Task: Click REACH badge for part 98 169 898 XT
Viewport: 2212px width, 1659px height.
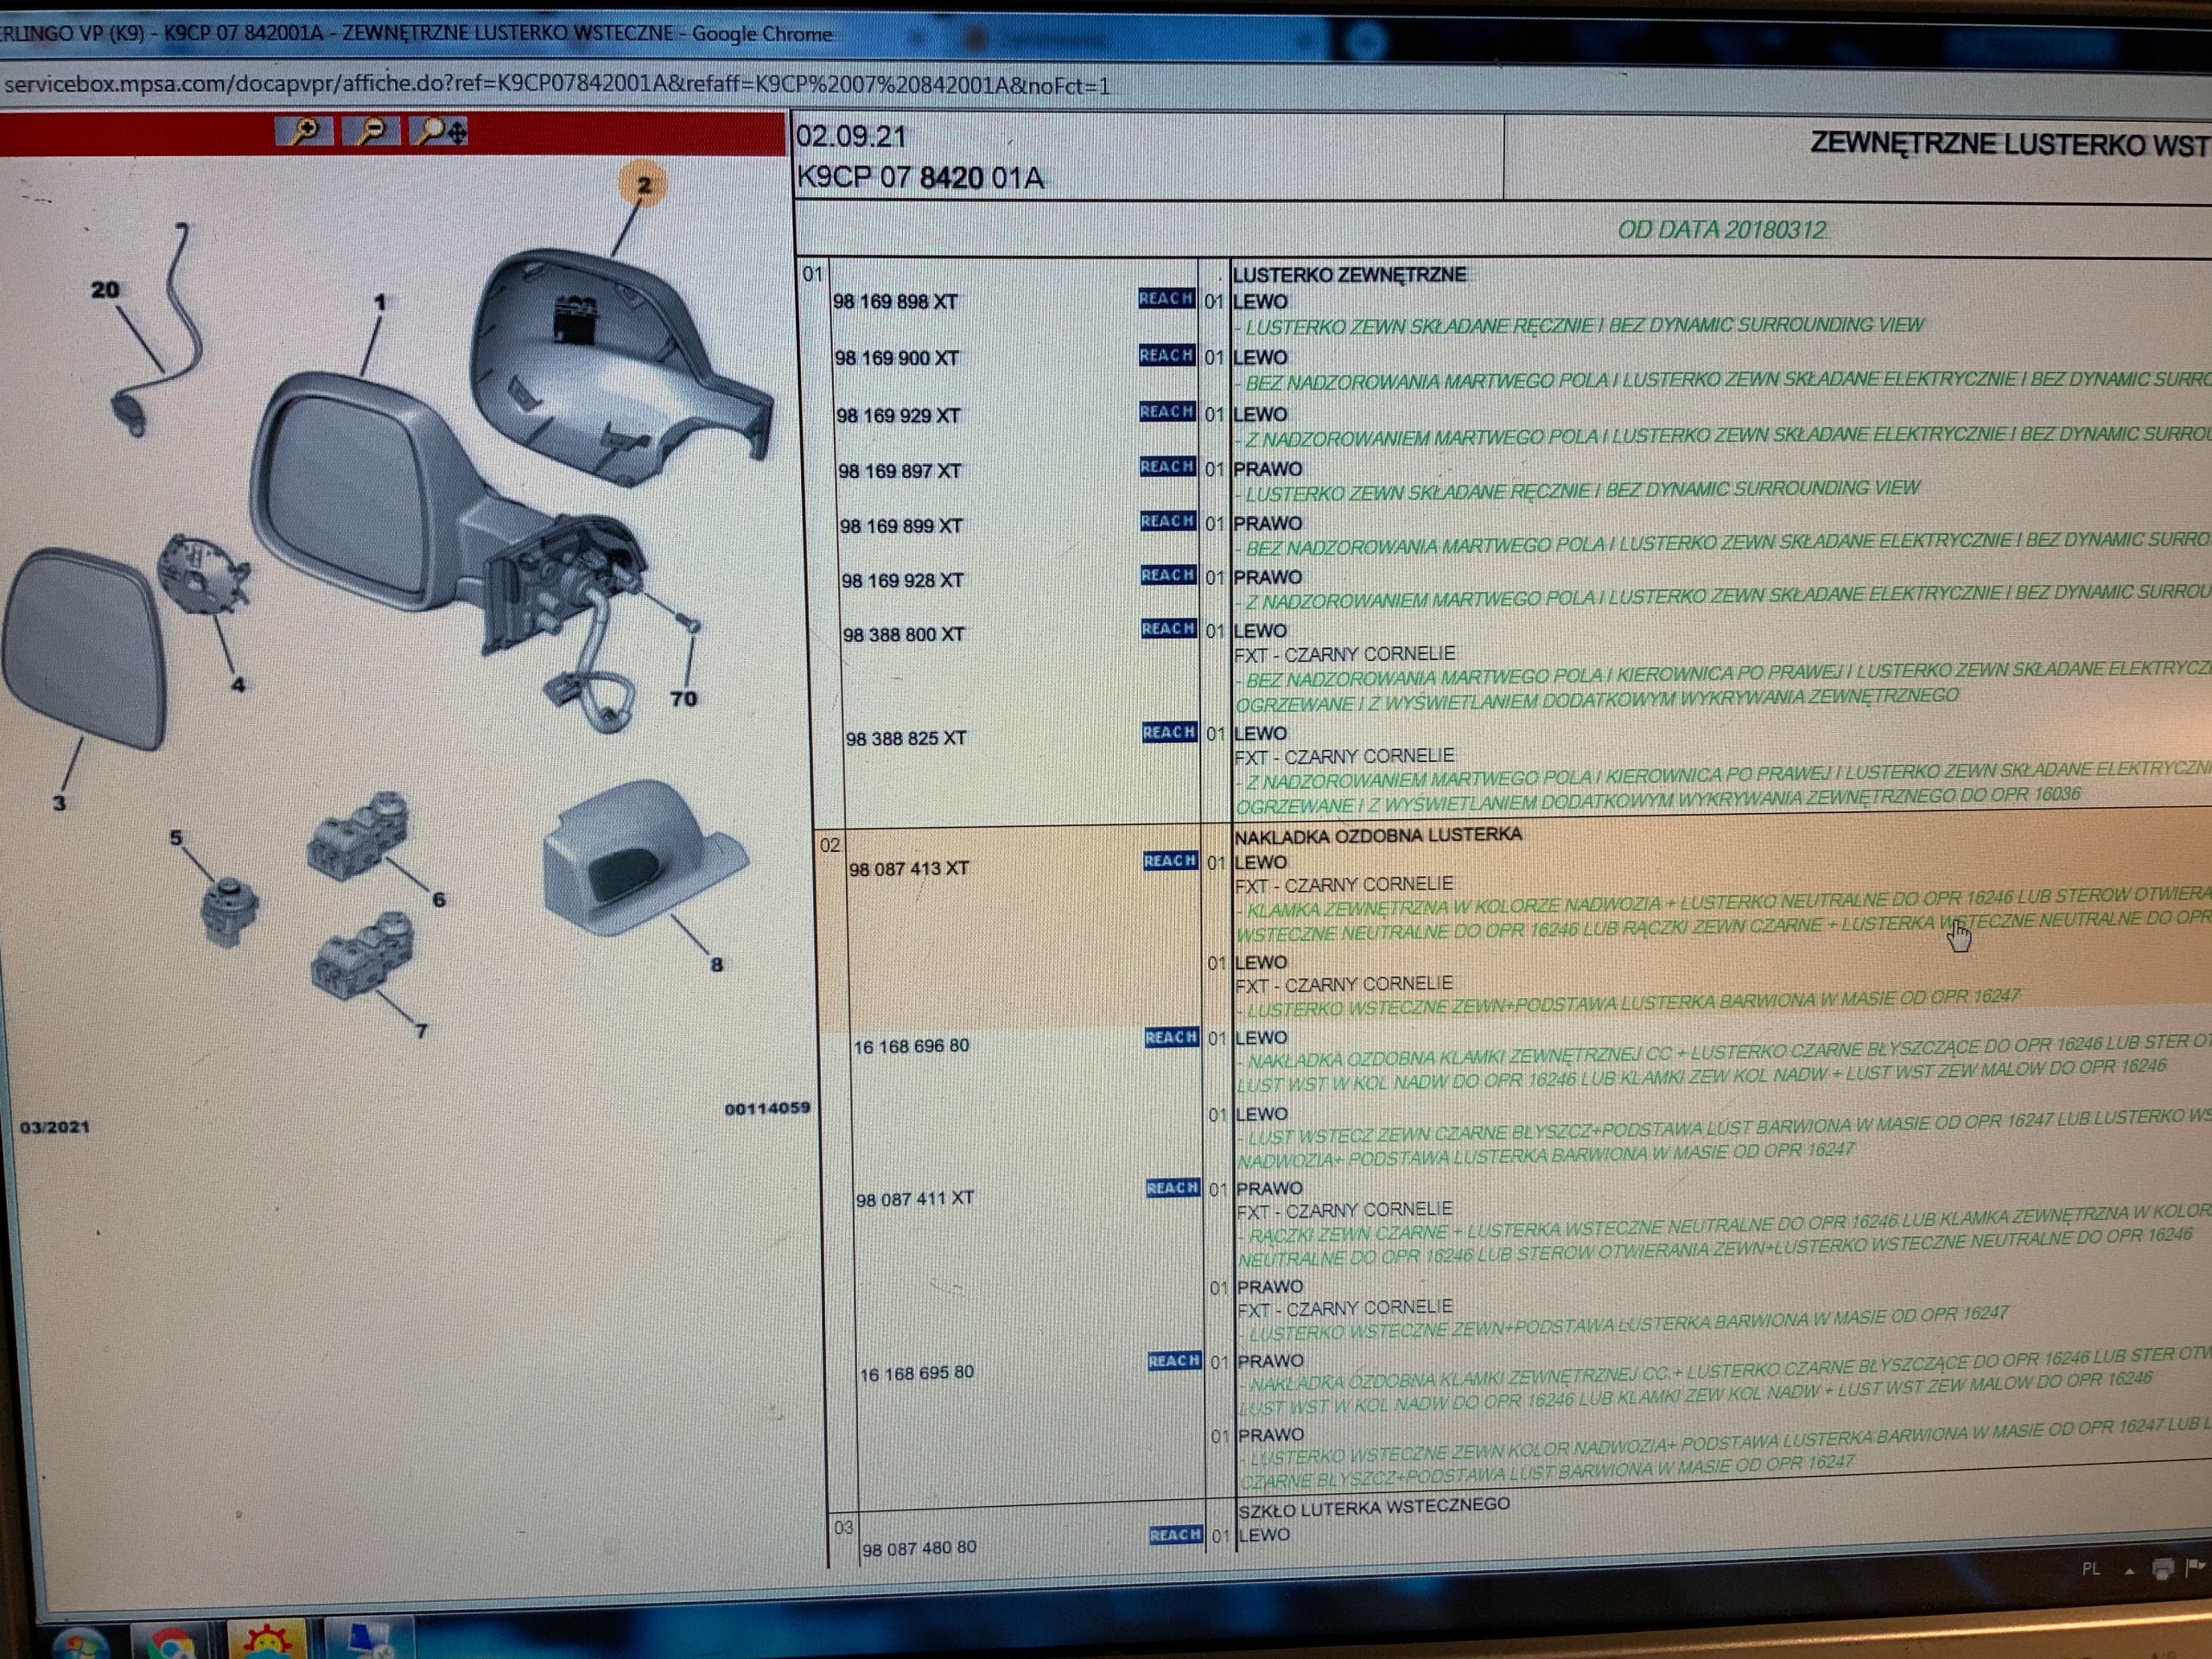Action: tap(1166, 298)
